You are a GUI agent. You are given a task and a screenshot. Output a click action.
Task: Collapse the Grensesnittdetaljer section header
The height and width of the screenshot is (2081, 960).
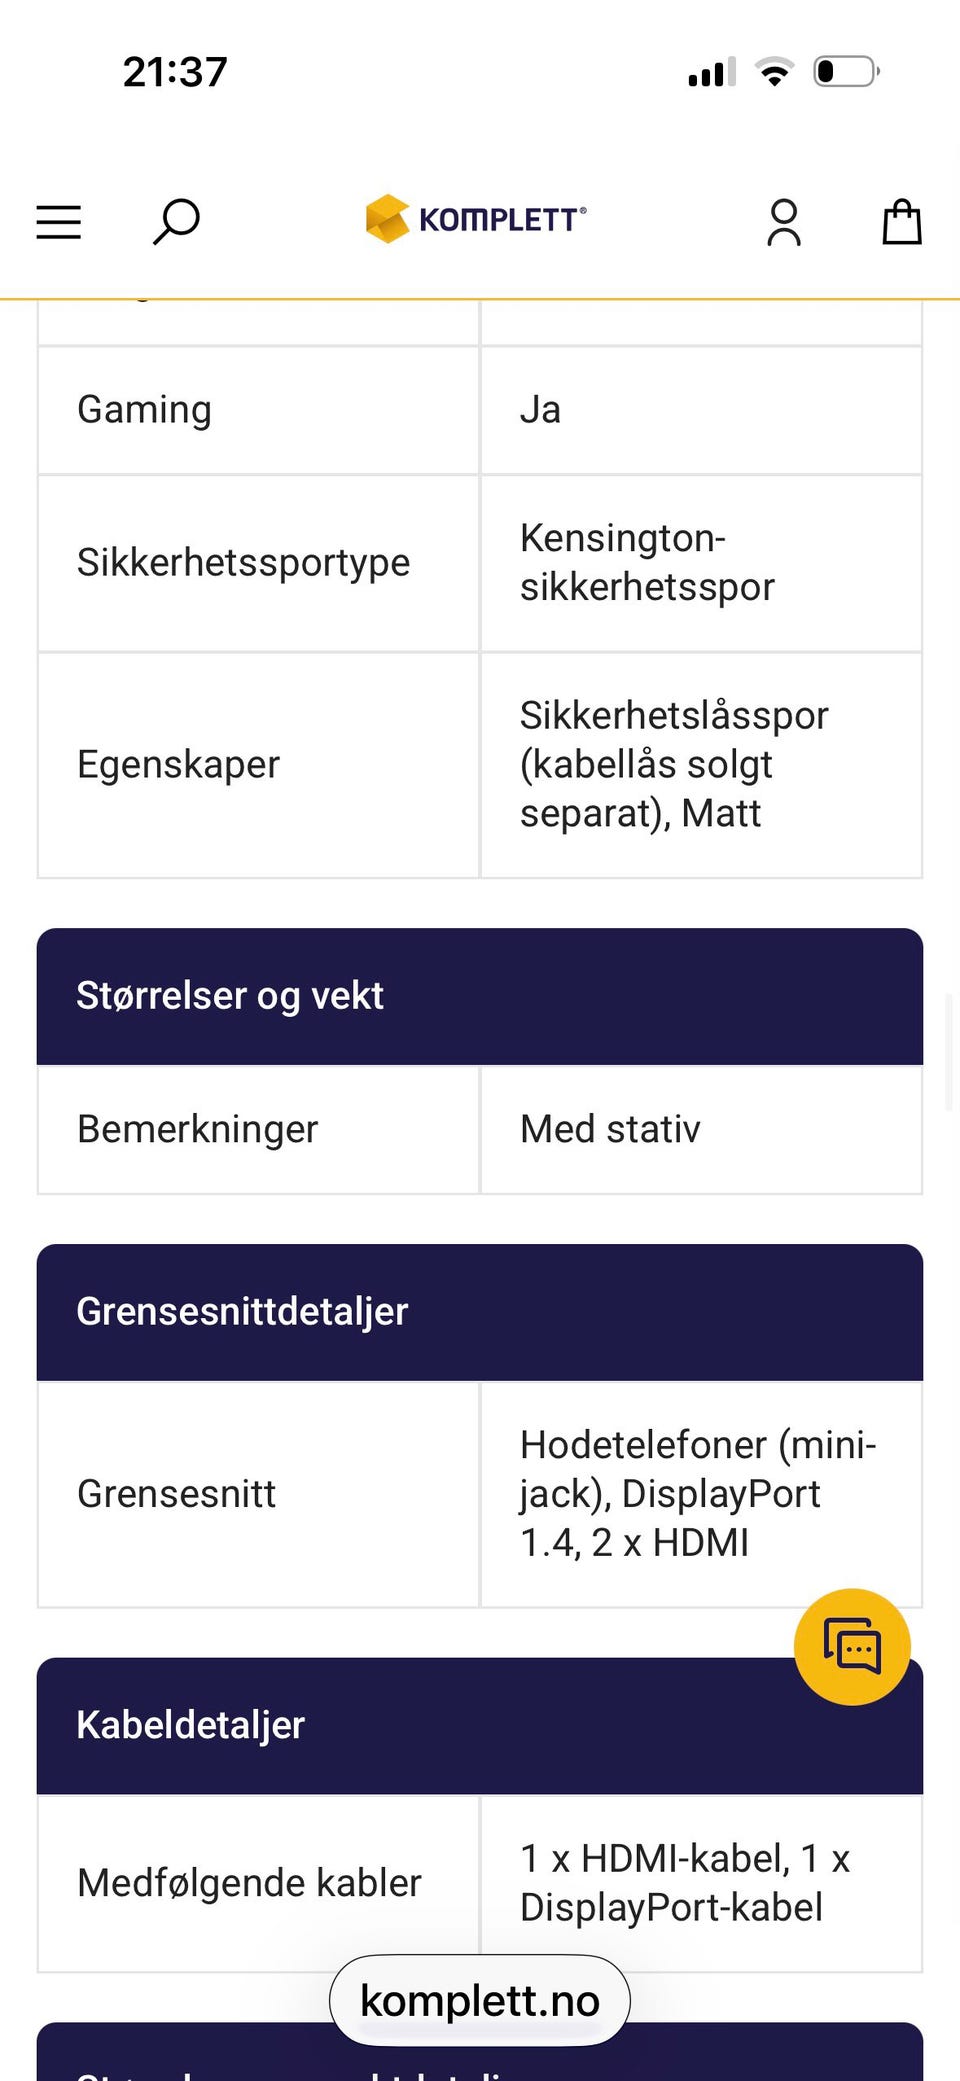point(479,1312)
